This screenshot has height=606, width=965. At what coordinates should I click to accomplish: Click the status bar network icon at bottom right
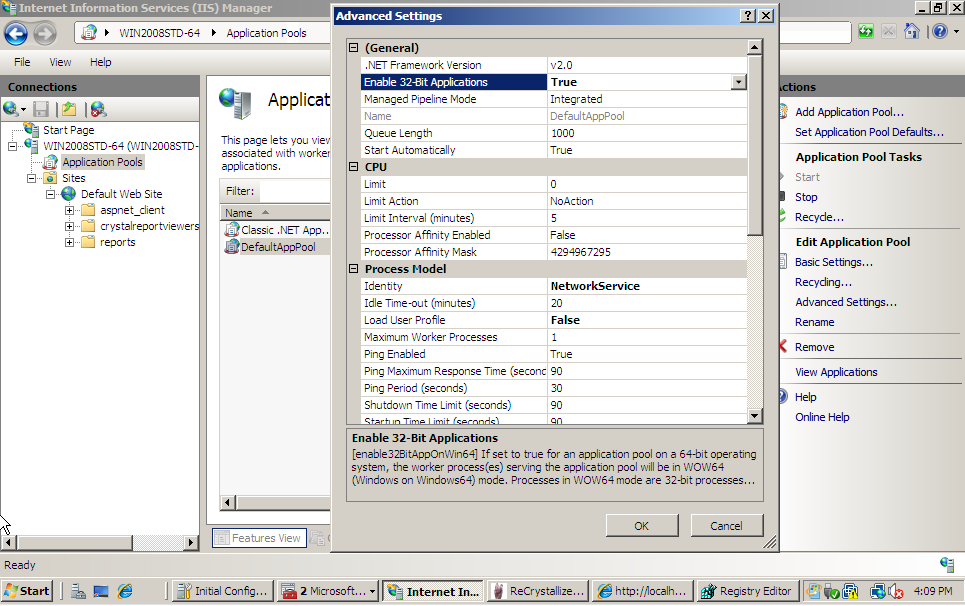pos(947,564)
